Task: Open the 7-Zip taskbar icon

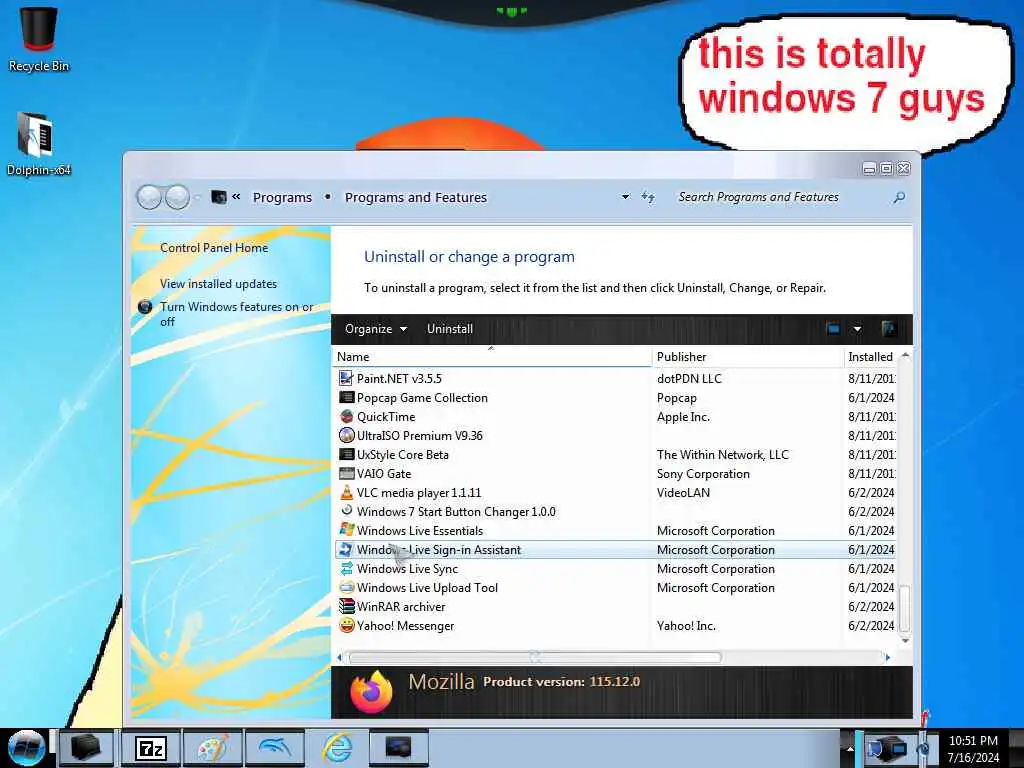Action: [151, 748]
